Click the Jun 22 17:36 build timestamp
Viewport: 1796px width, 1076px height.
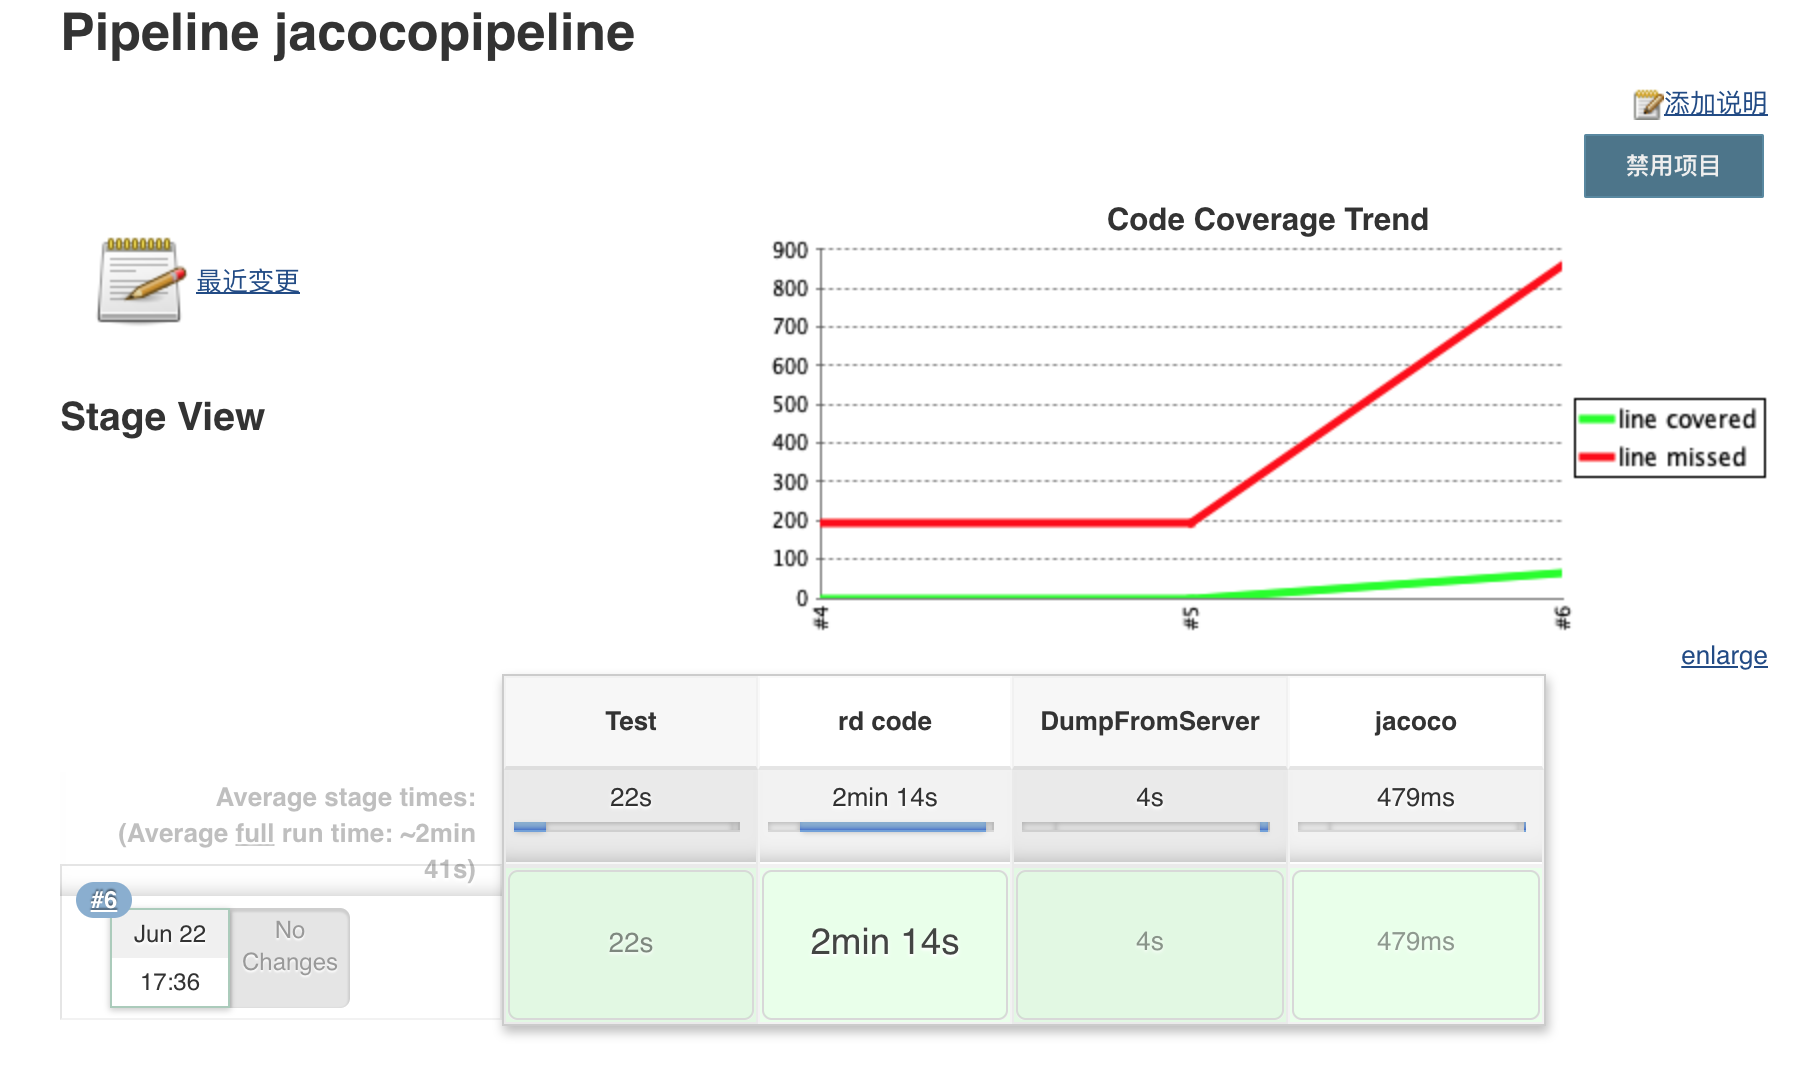pos(170,957)
